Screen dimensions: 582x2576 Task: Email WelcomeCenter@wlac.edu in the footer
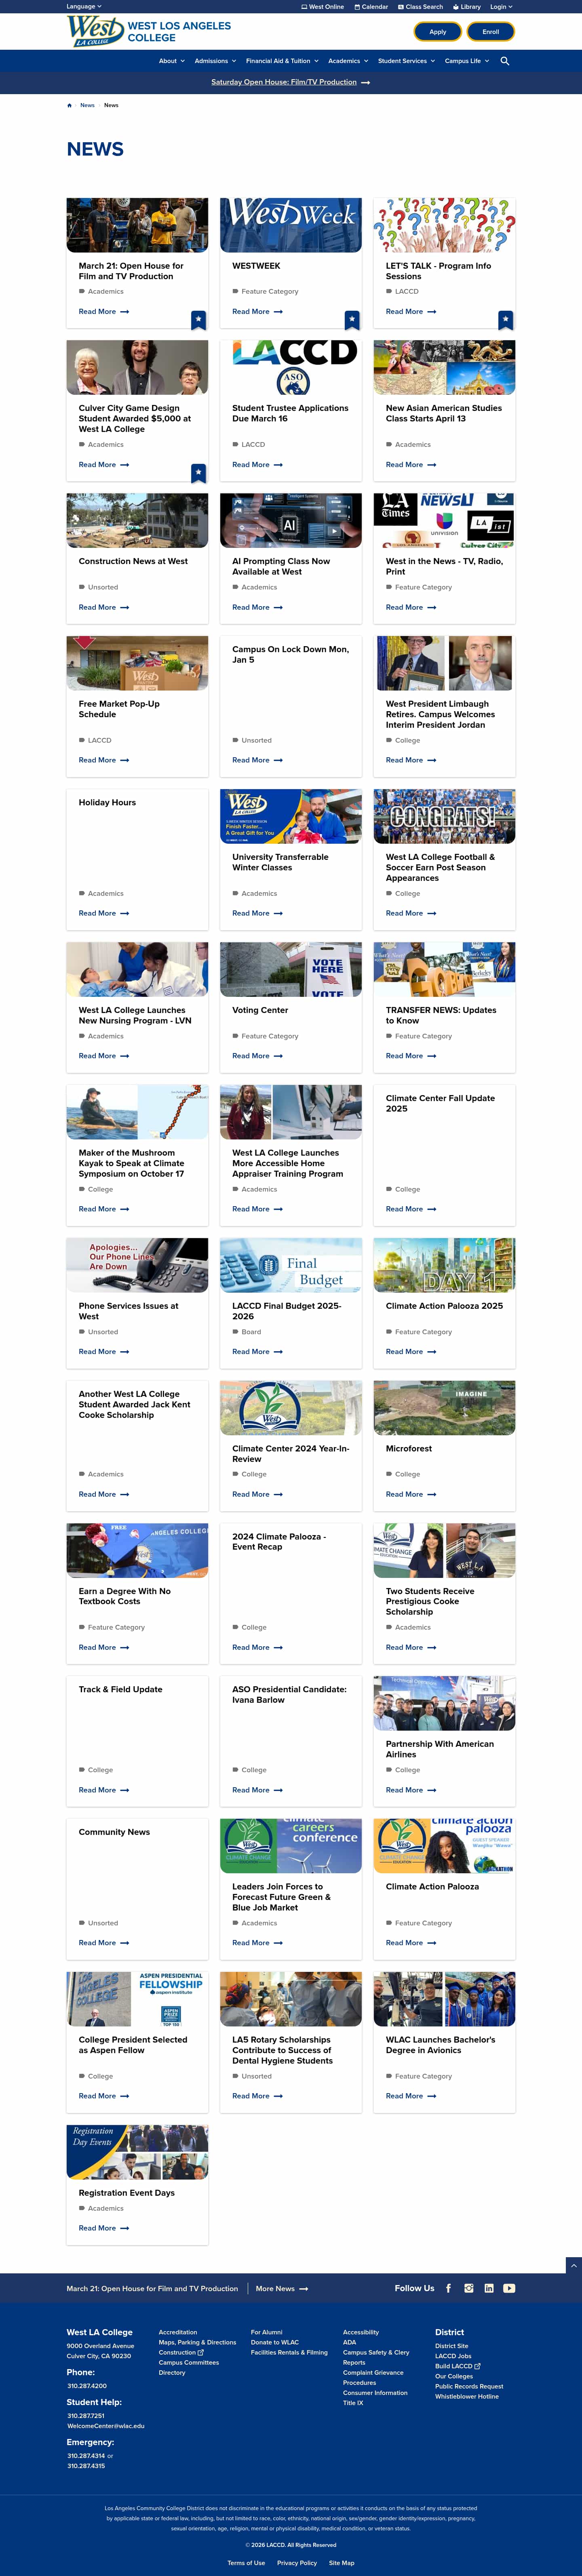tap(106, 2426)
